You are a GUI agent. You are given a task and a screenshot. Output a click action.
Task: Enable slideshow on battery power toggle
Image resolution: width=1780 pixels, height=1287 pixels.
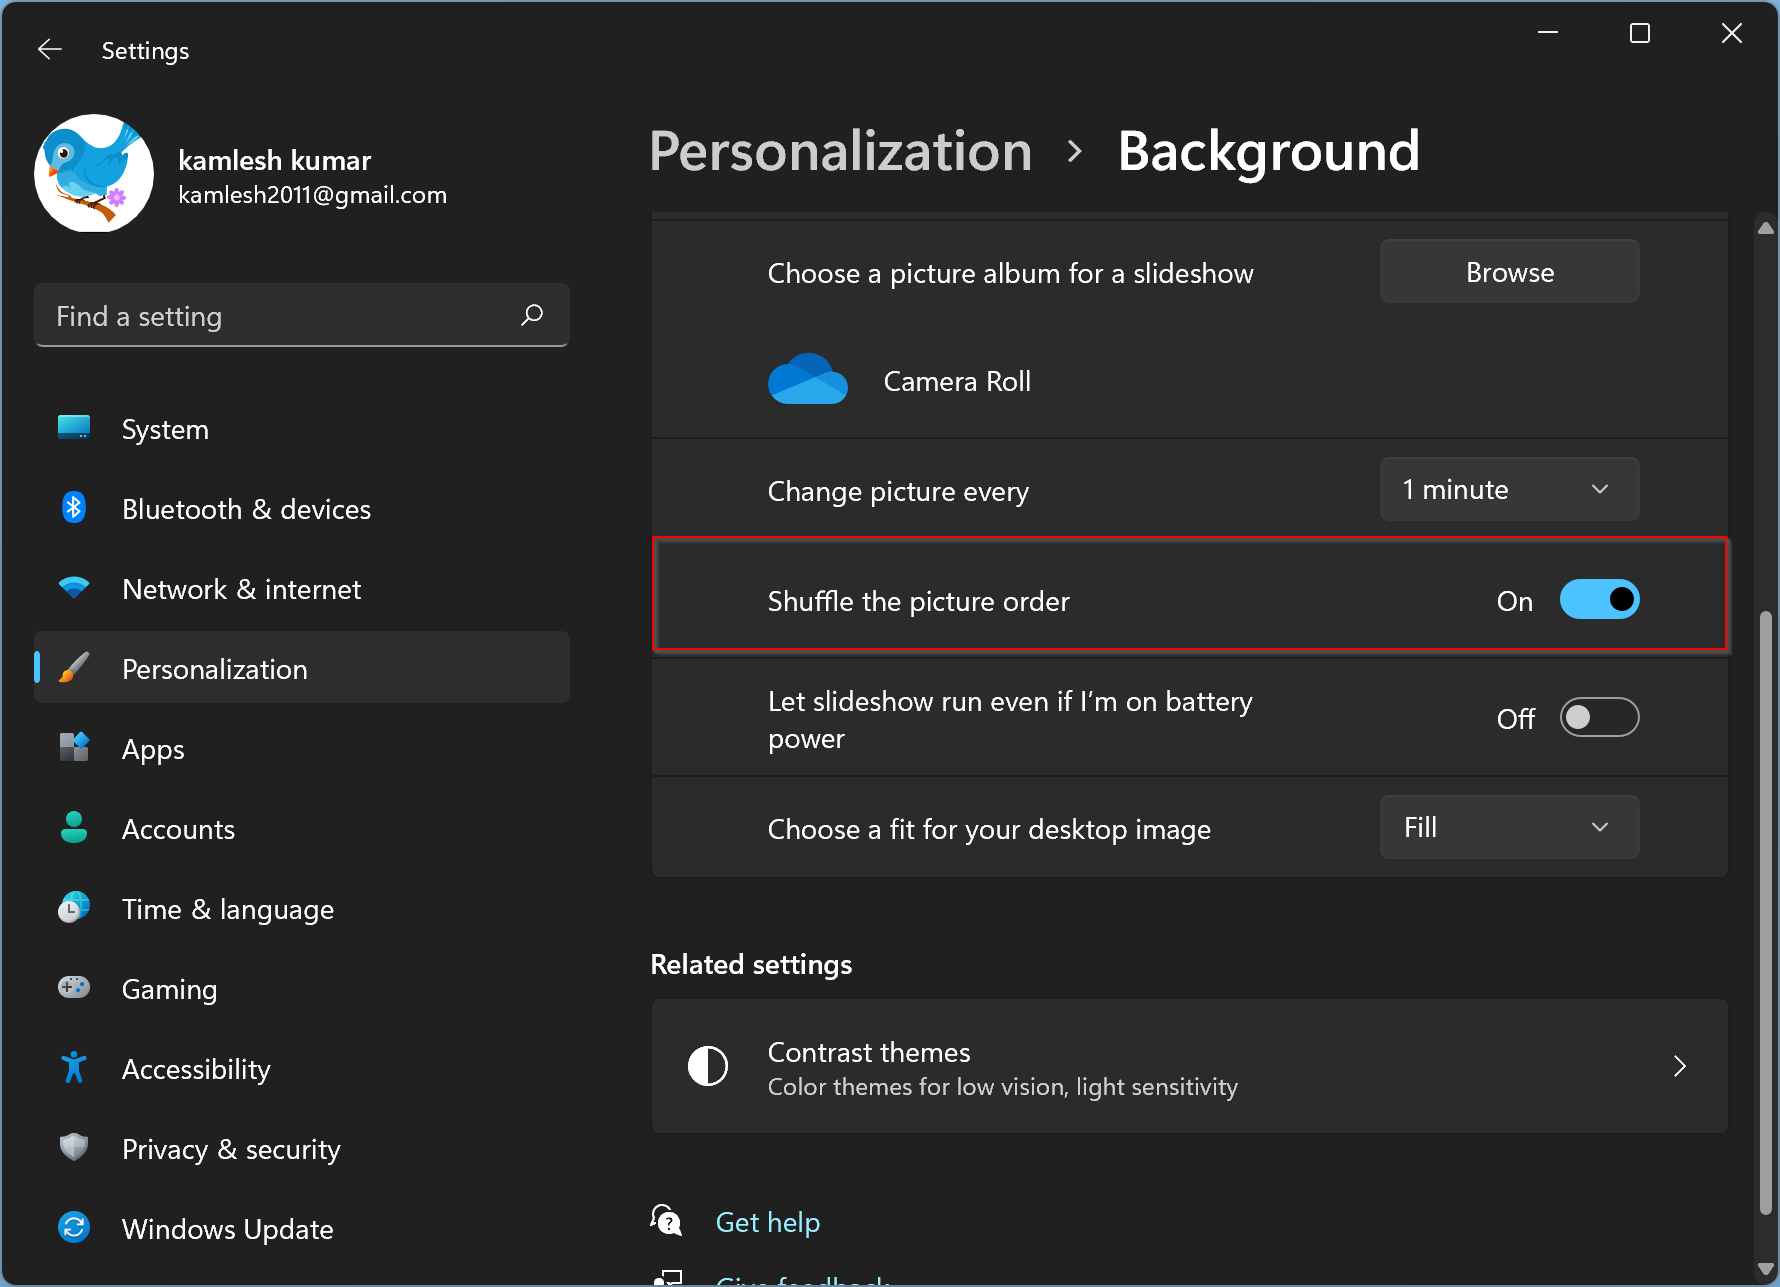click(1599, 718)
